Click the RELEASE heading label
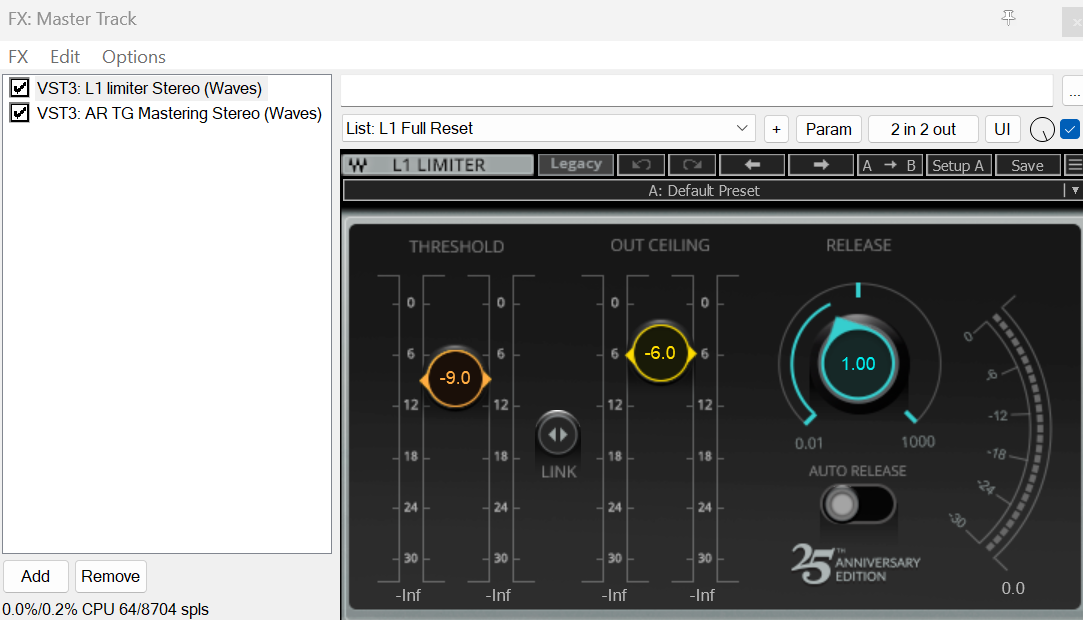 point(859,245)
